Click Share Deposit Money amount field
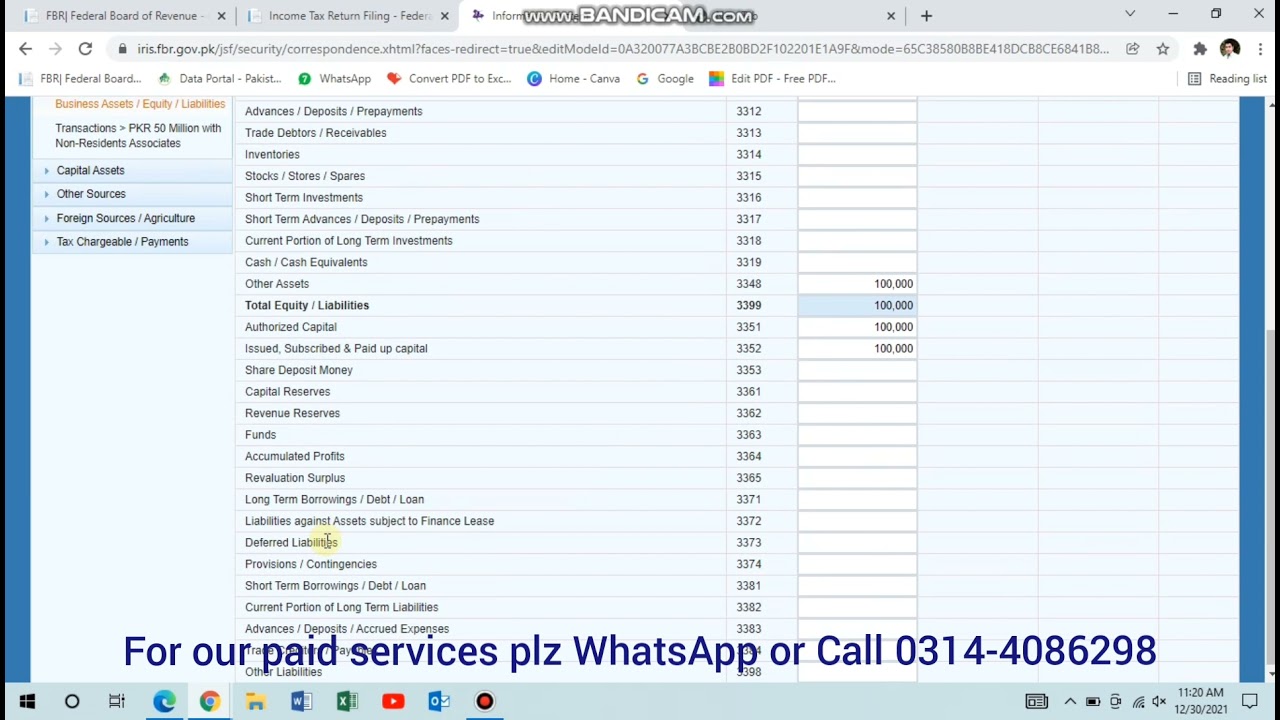The width and height of the screenshot is (1280, 720). click(857, 370)
